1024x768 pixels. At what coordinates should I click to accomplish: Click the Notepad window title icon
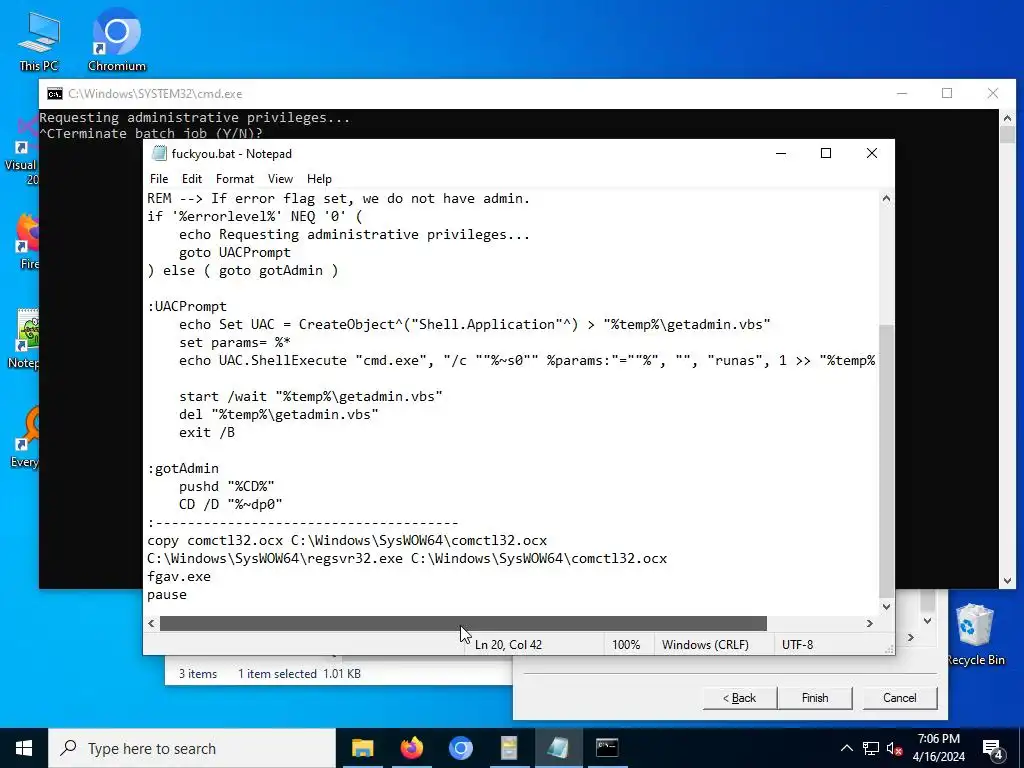[159, 153]
